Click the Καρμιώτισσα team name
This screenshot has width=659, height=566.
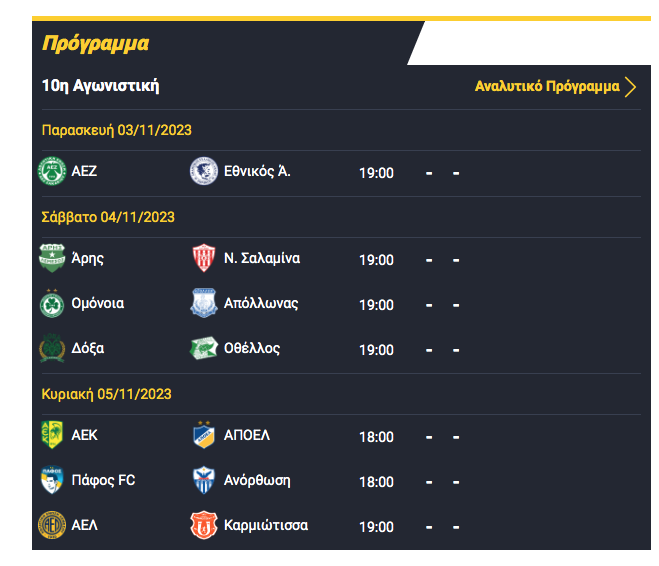266,525
